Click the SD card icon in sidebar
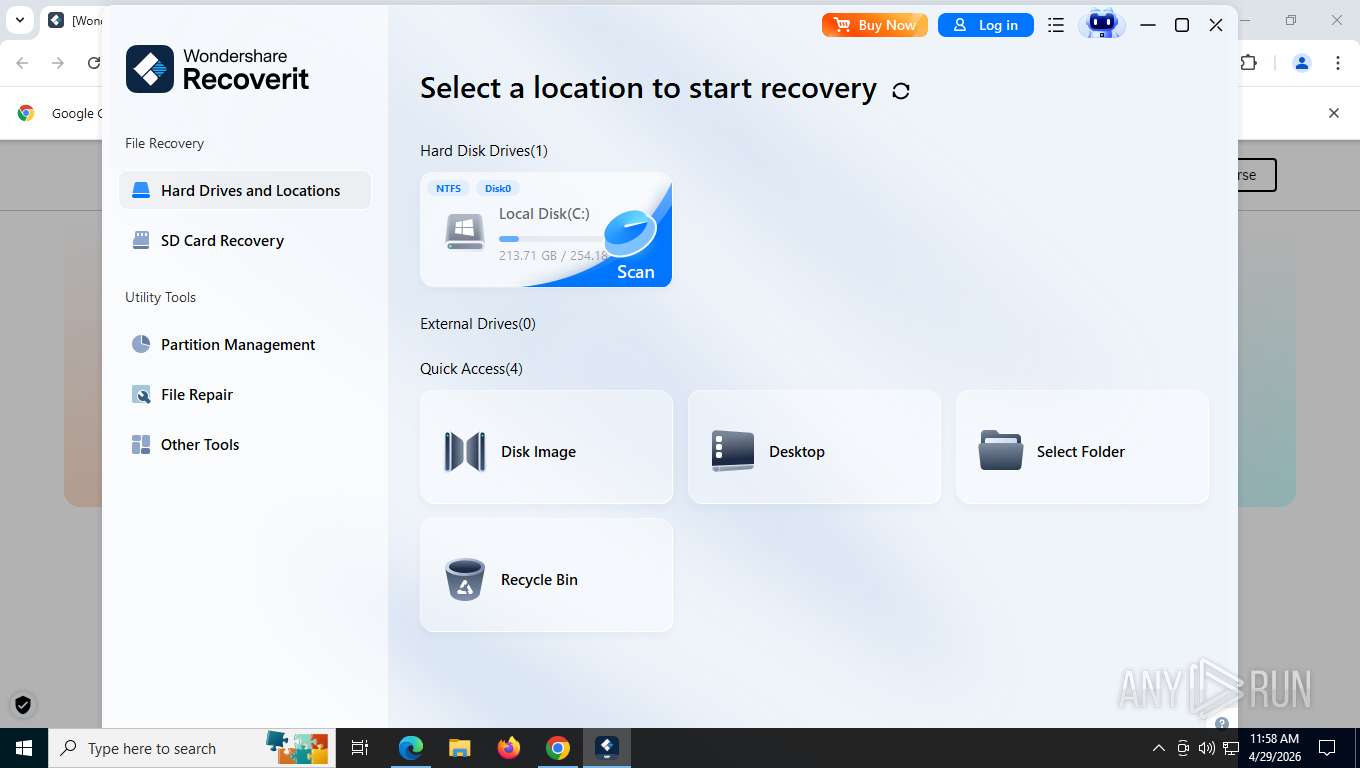 pyautogui.click(x=141, y=240)
